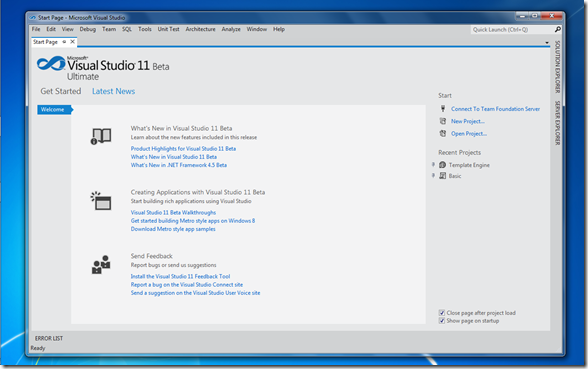The height and width of the screenshot is (369, 588).
Task: Open the document tab list dropdown arrow
Action: [x=547, y=43]
